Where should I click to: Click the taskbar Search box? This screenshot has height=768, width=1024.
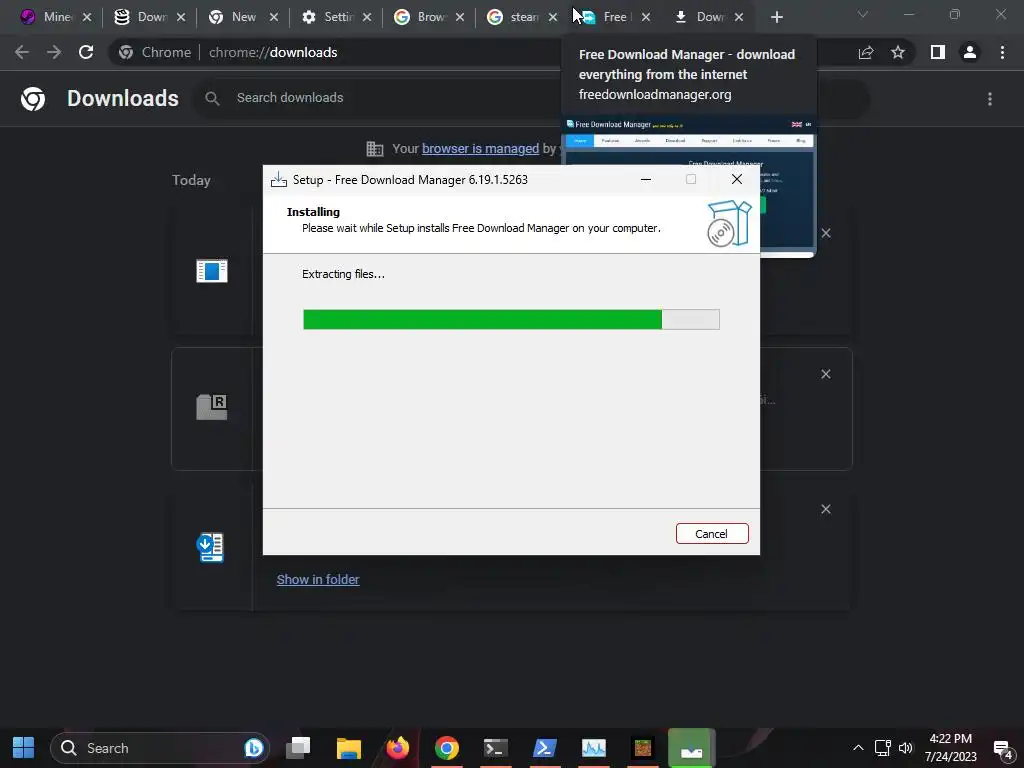click(160, 748)
